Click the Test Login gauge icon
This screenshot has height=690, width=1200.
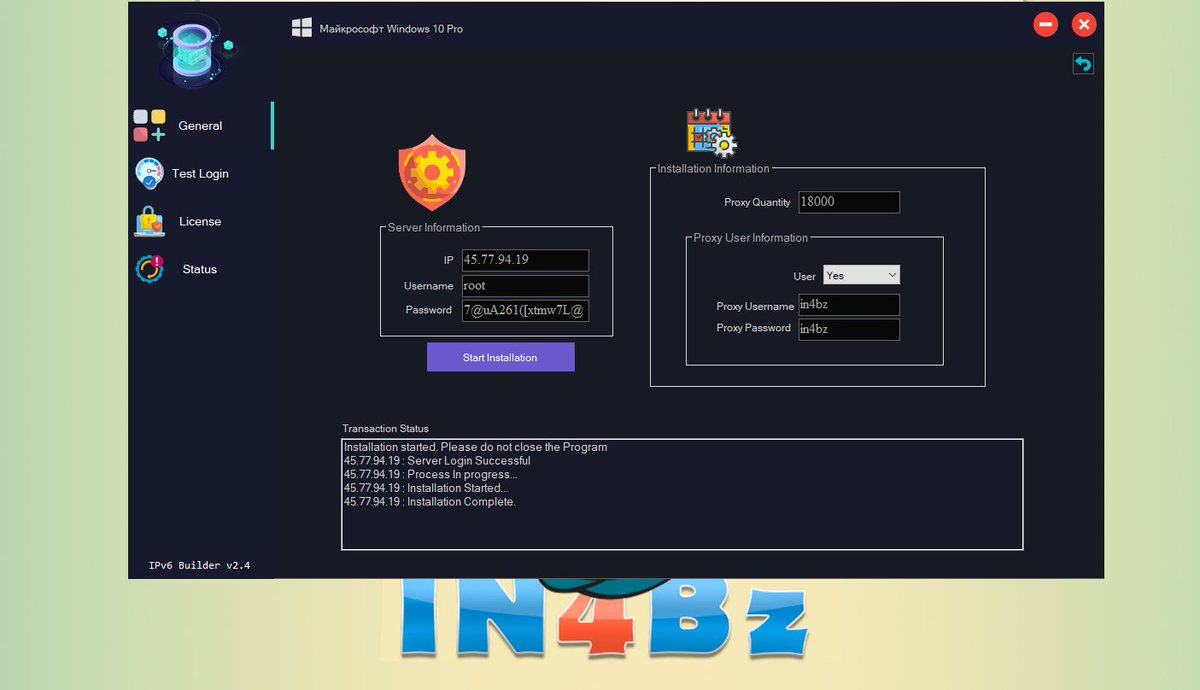pos(149,173)
